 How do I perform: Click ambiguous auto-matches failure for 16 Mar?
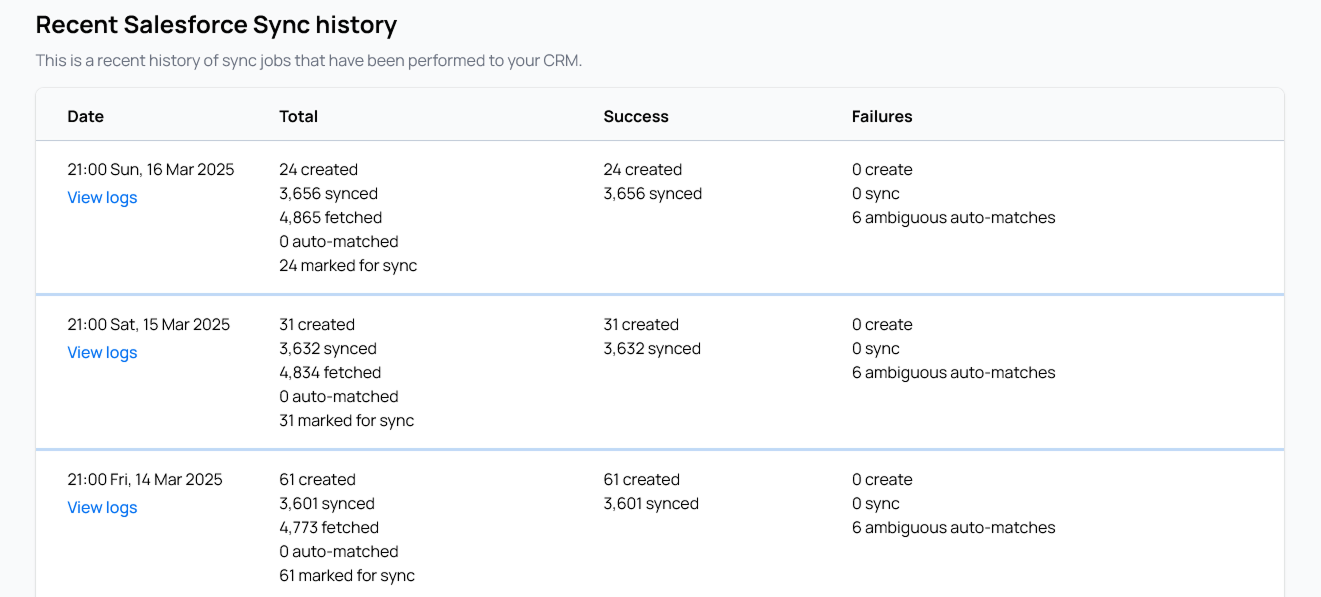click(x=953, y=218)
